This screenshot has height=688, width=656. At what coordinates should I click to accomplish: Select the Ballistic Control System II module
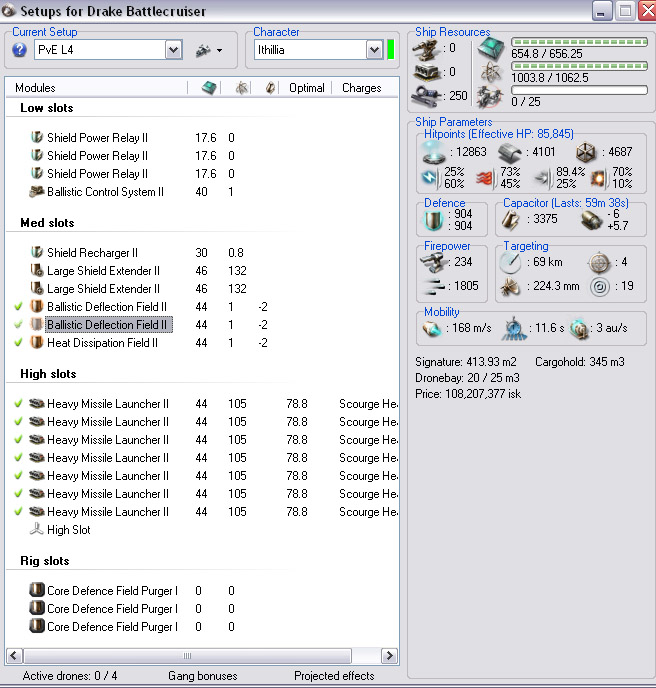[105, 192]
